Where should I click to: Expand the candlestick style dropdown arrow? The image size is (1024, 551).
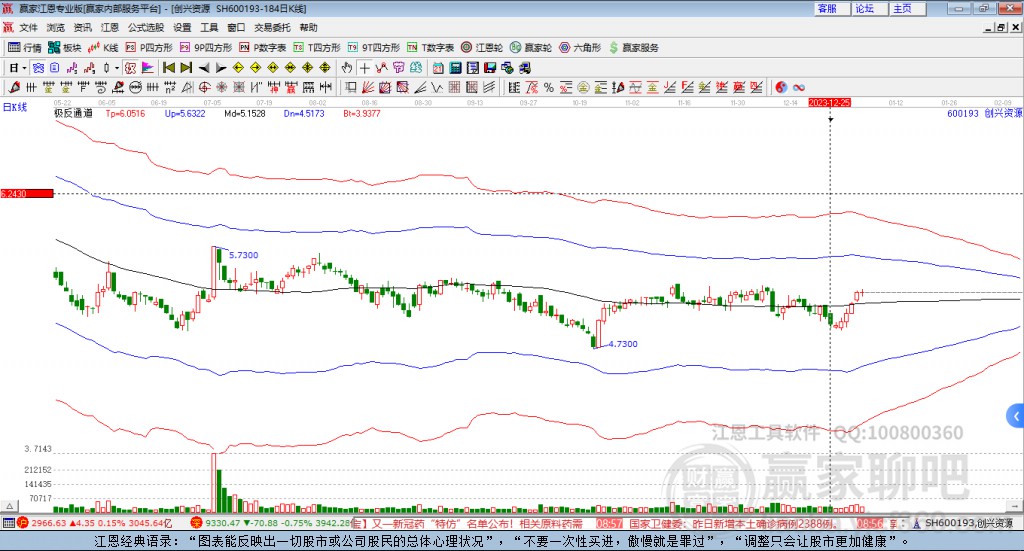coord(117,68)
